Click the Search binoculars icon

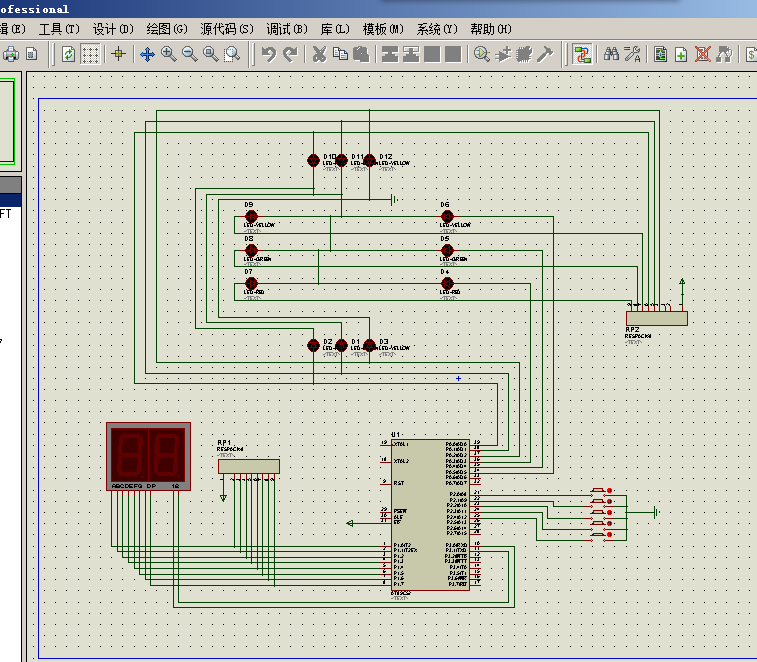pos(610,54)
